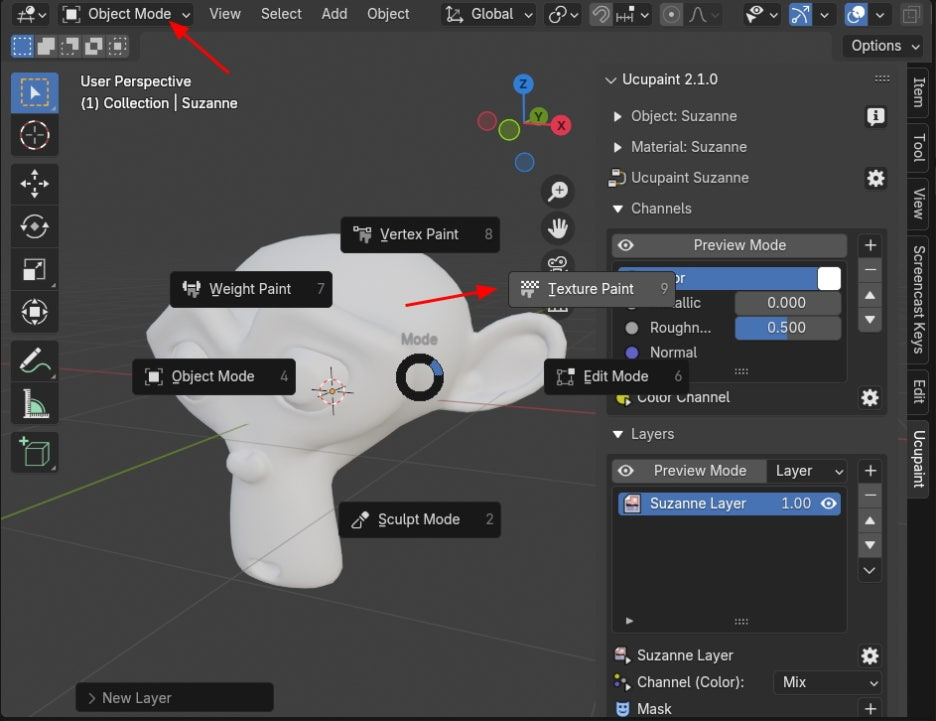Select the Transform tool
Viewport: 936px width, 721px height.
coord(35,312)
